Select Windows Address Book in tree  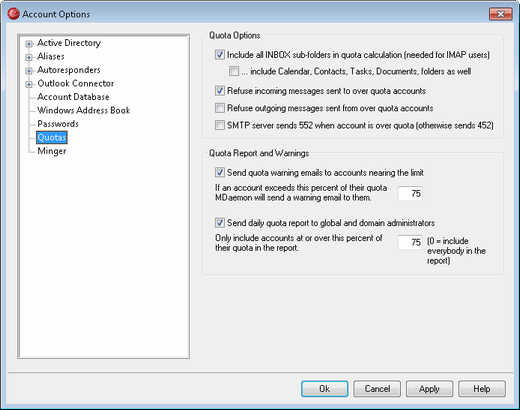point(84,110)
